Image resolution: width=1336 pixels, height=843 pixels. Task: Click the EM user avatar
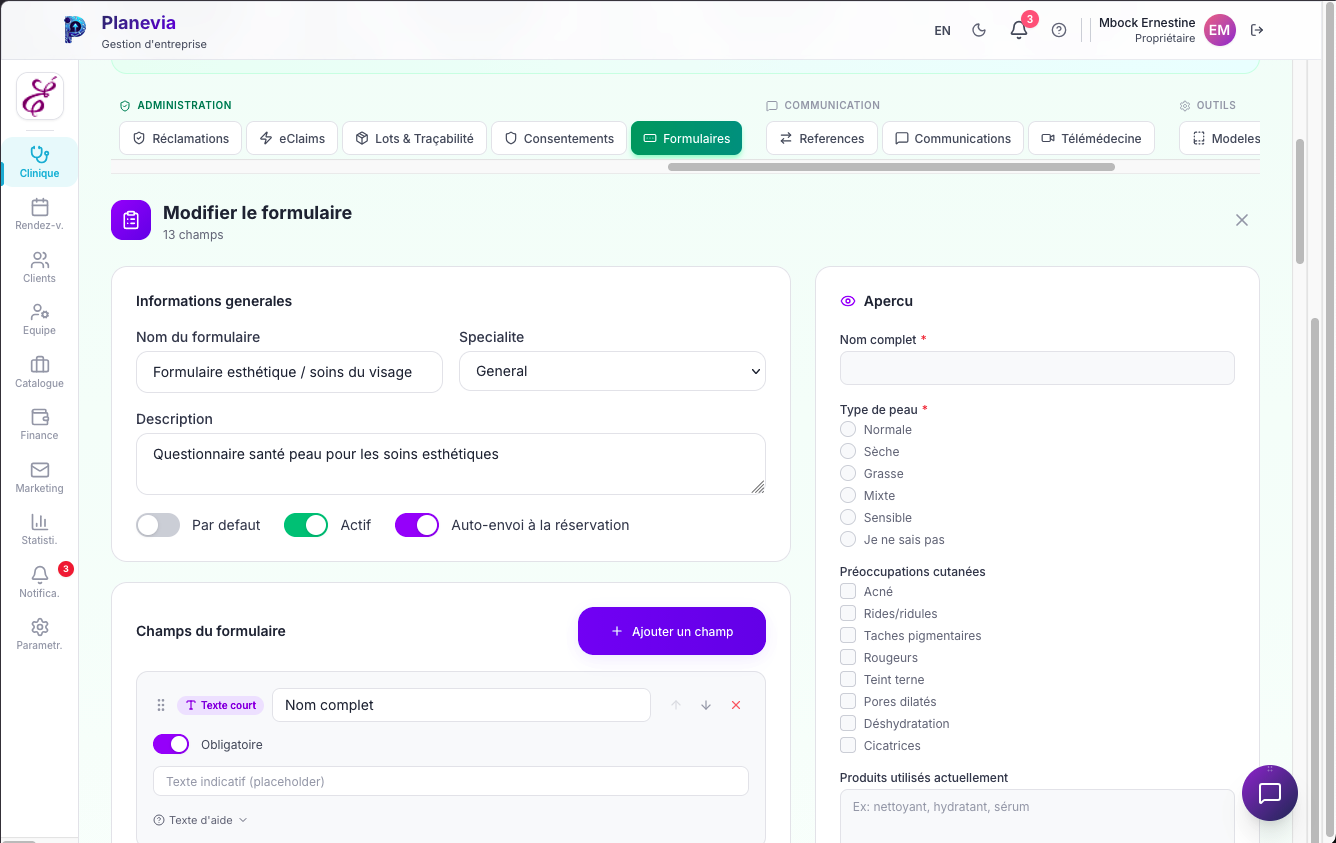pos(1219,30)
